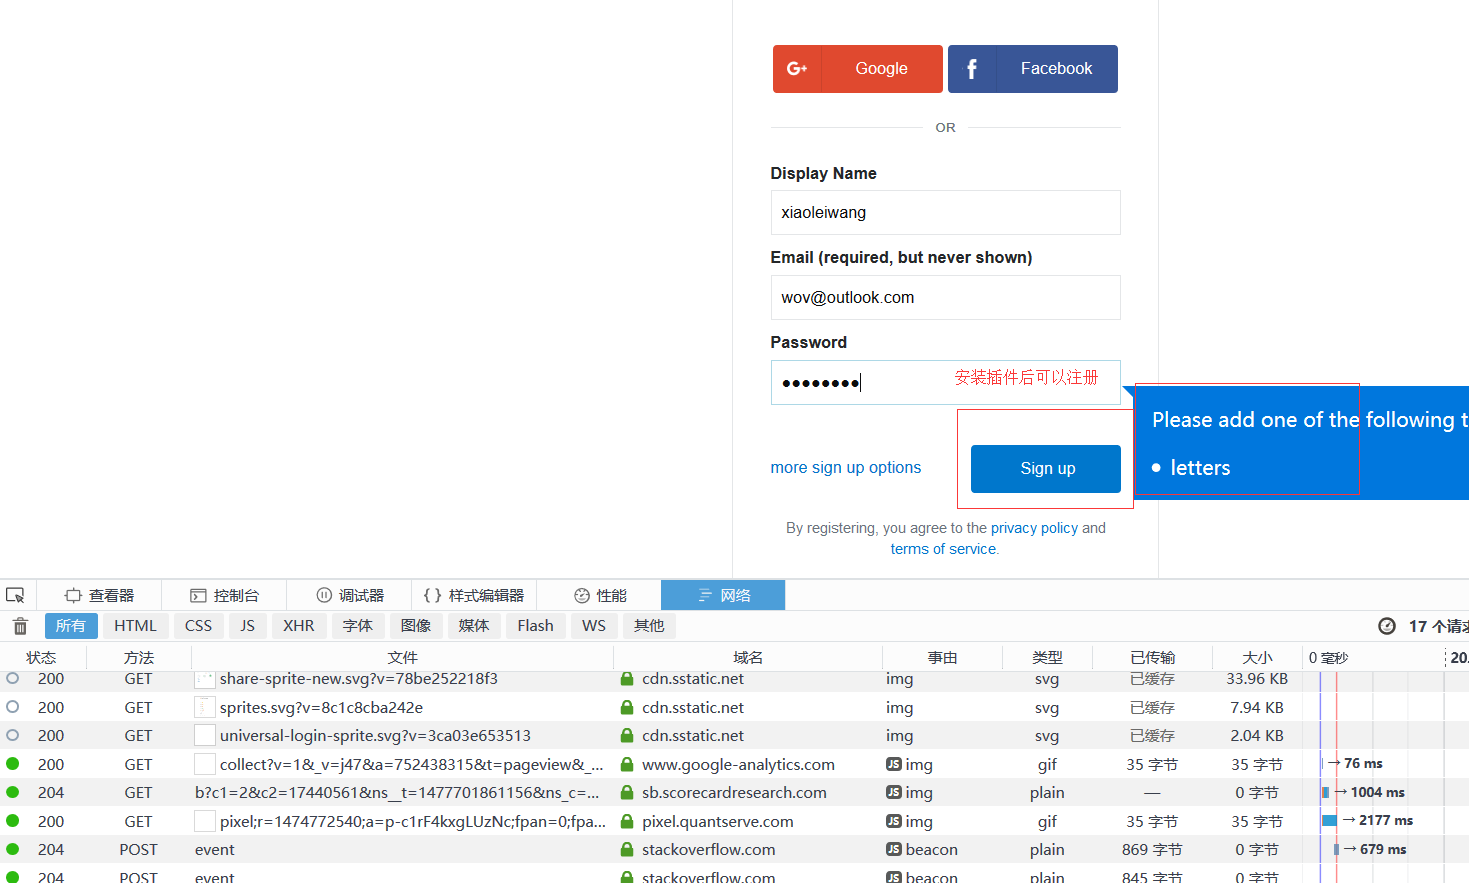1469x883 pixels.
Task: Open the 样式编辑器 style editor tab
Action: coord(474,595)
